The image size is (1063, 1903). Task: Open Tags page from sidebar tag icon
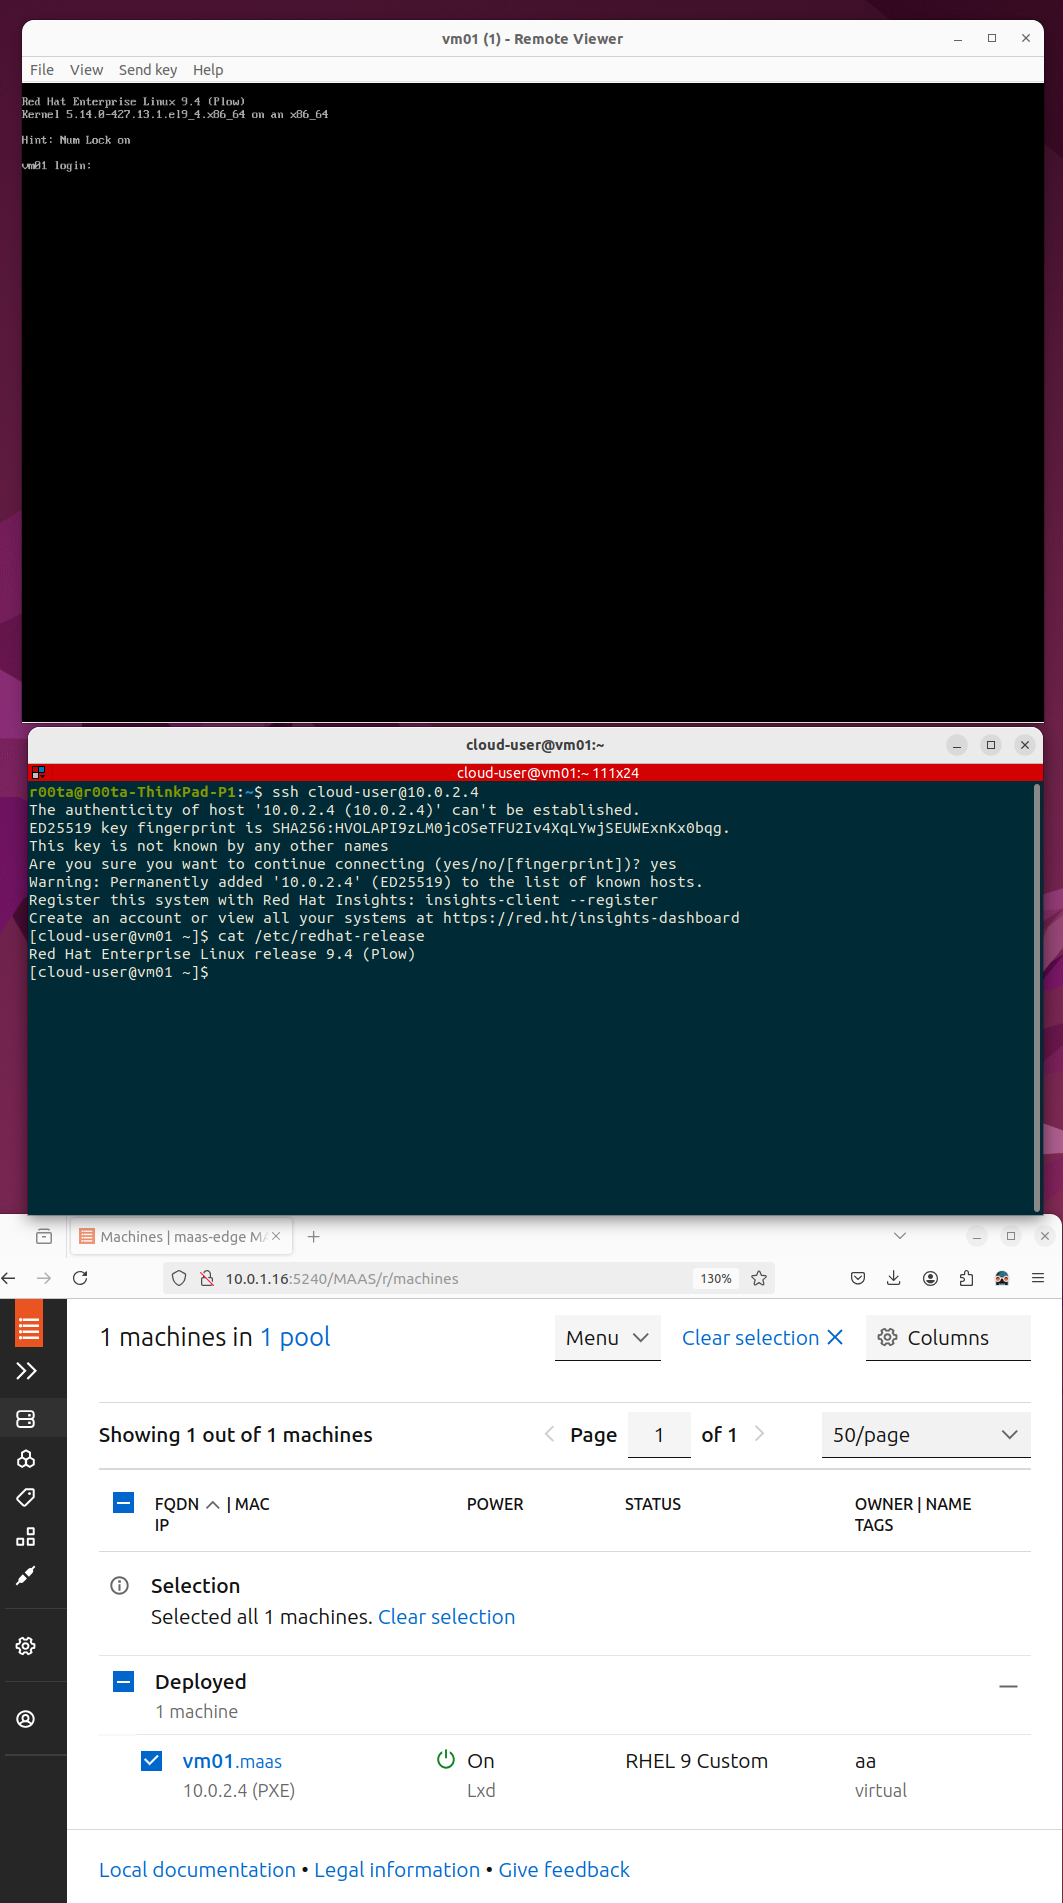pyautogui.click(x=26, y=1497)
